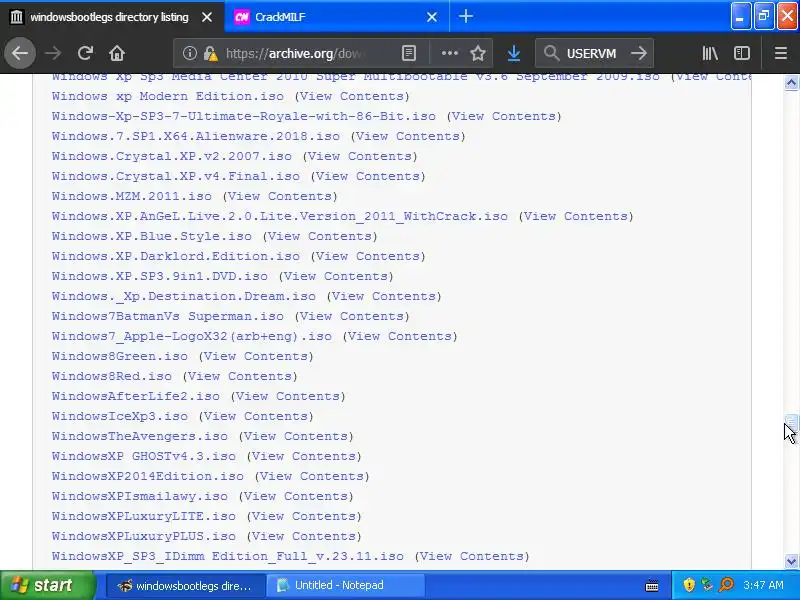Open Windows.Crystal.XP.v4.Final.iso link
Image resolution: width=800 pixels, height=600 pixels.
coord(176,176)
